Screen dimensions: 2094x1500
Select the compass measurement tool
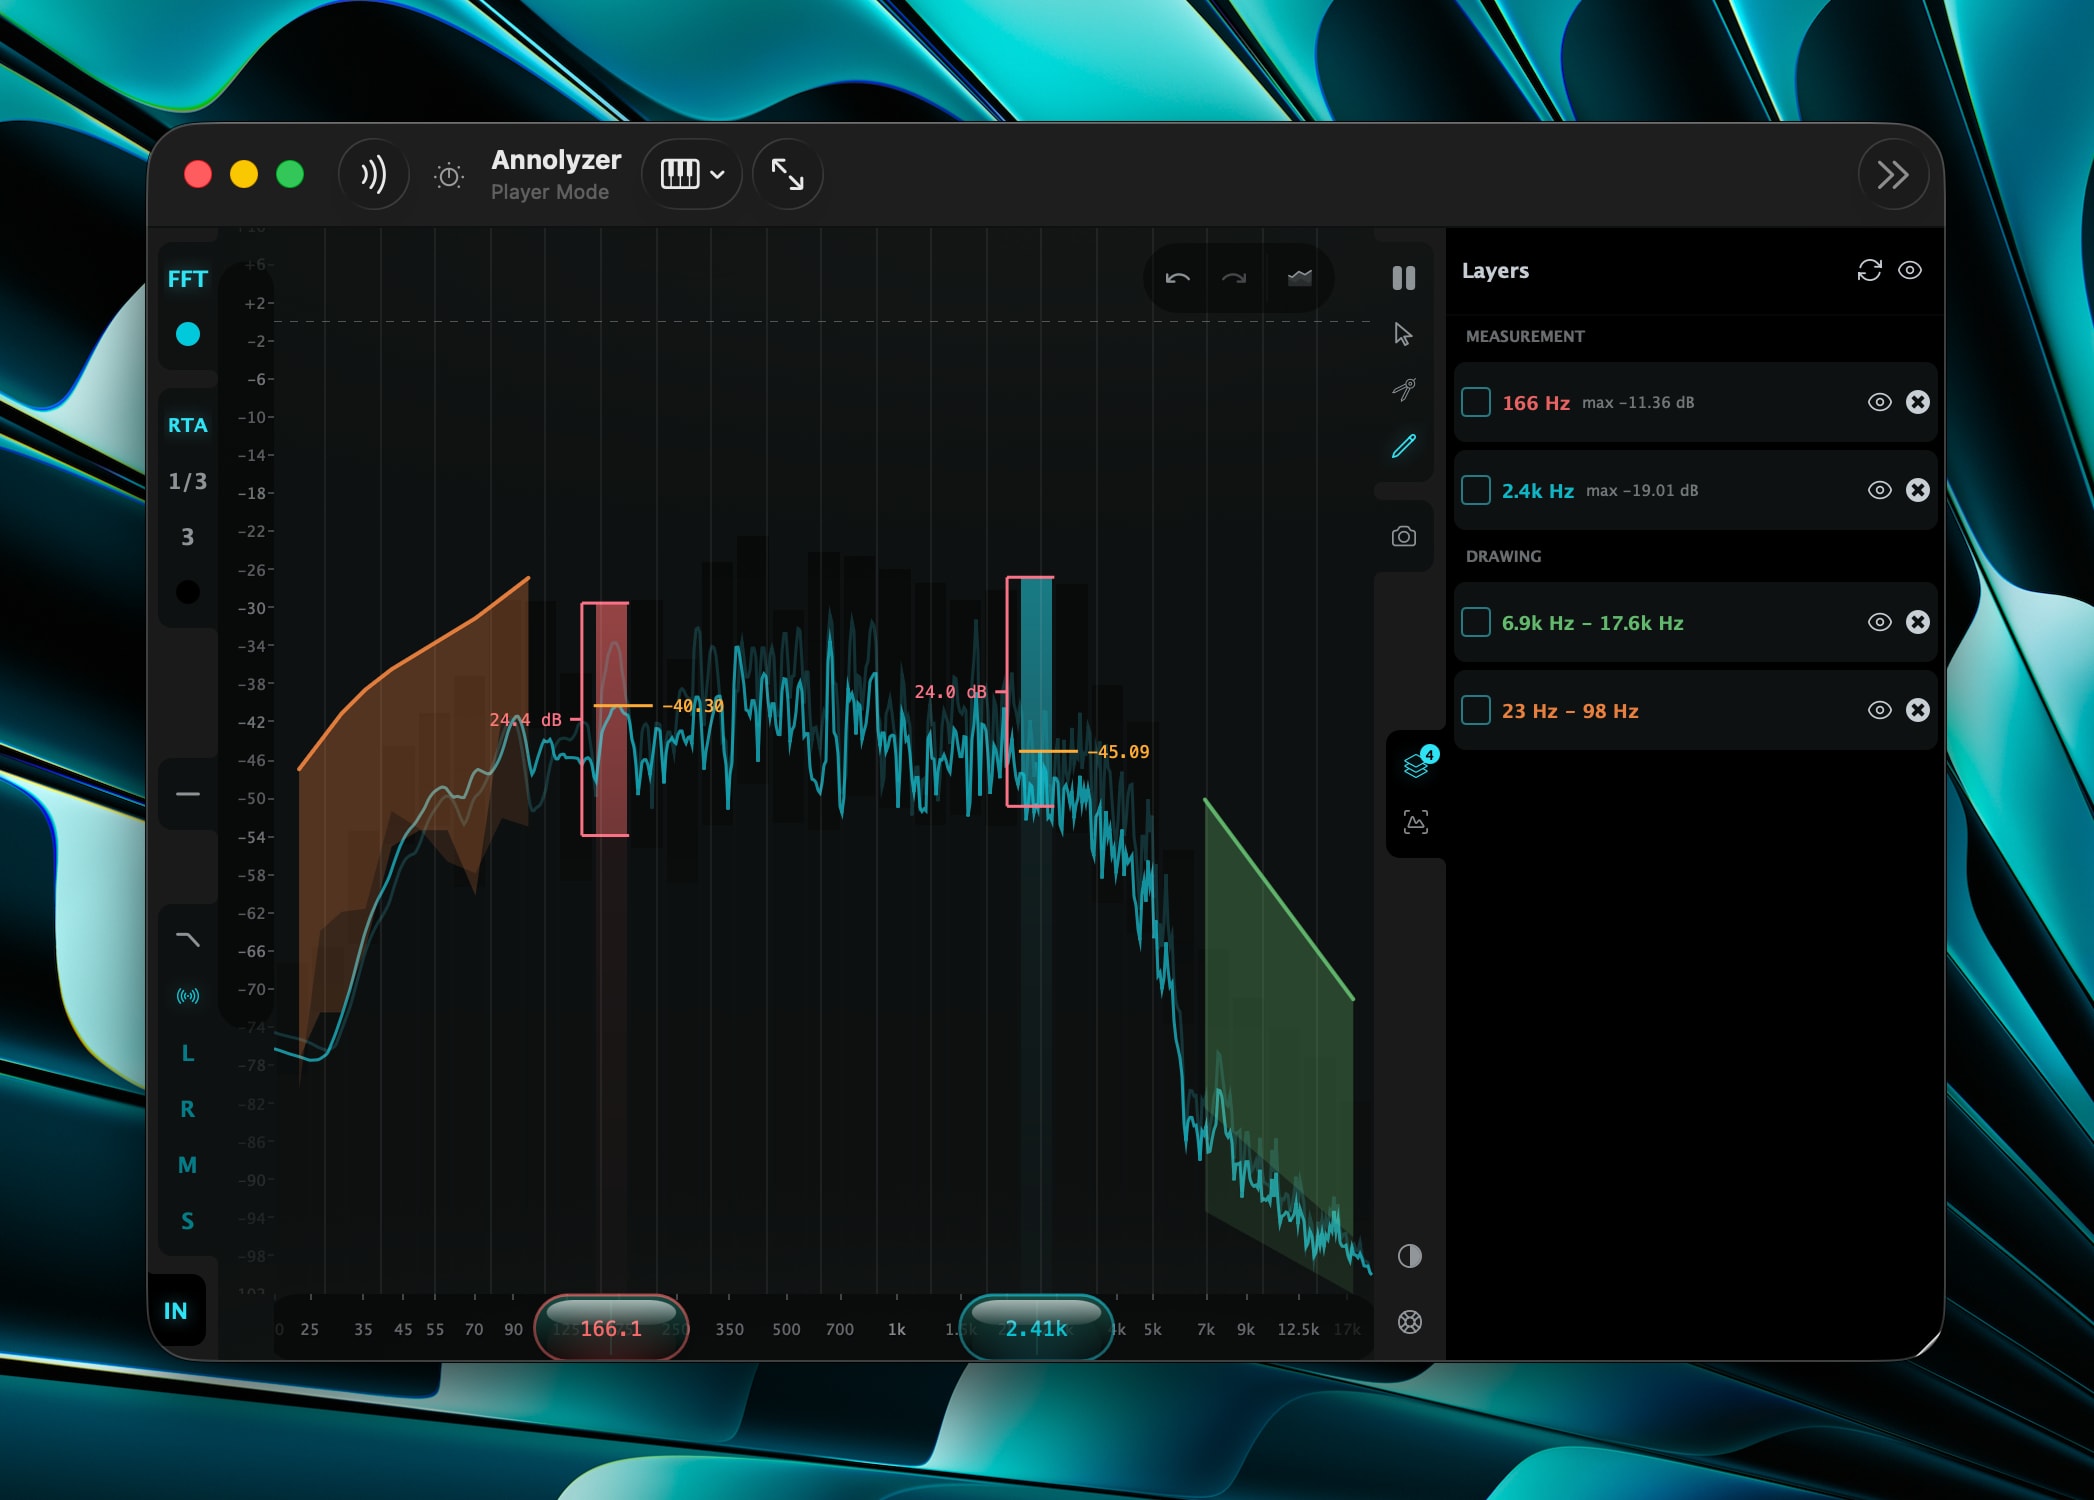tap(1404, 389)
